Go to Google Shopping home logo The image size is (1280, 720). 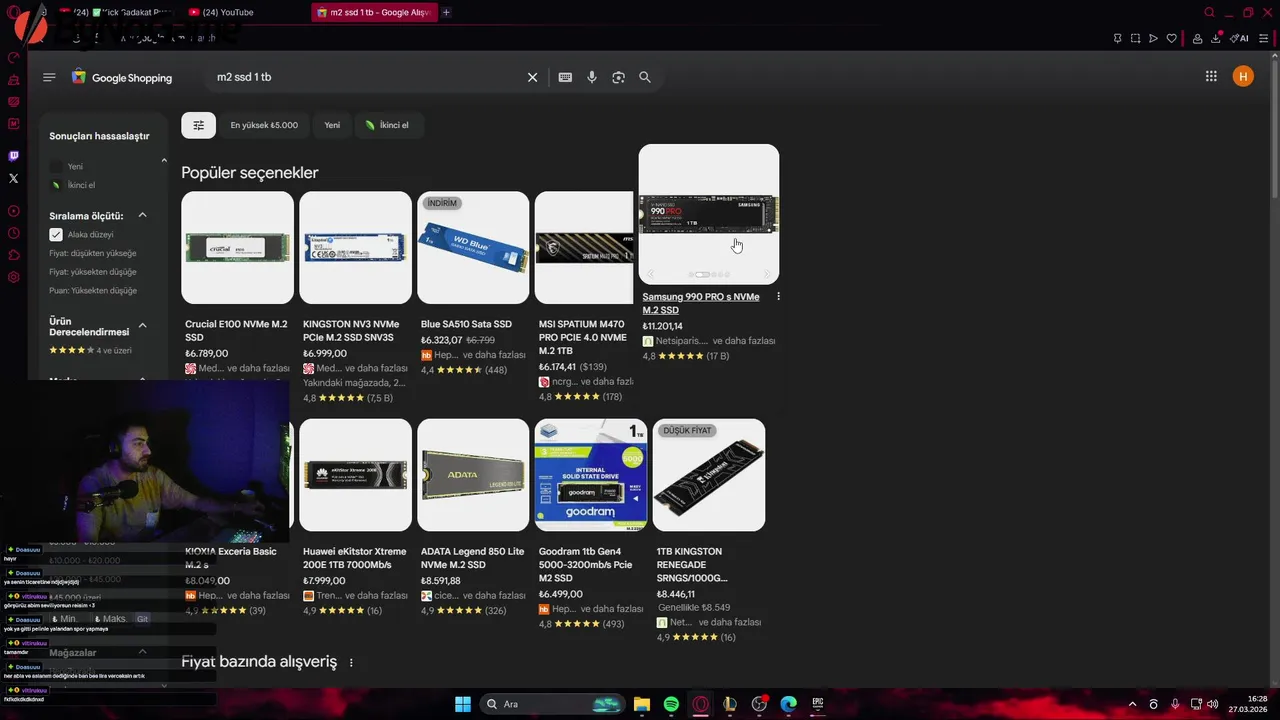tap(122, 77)
